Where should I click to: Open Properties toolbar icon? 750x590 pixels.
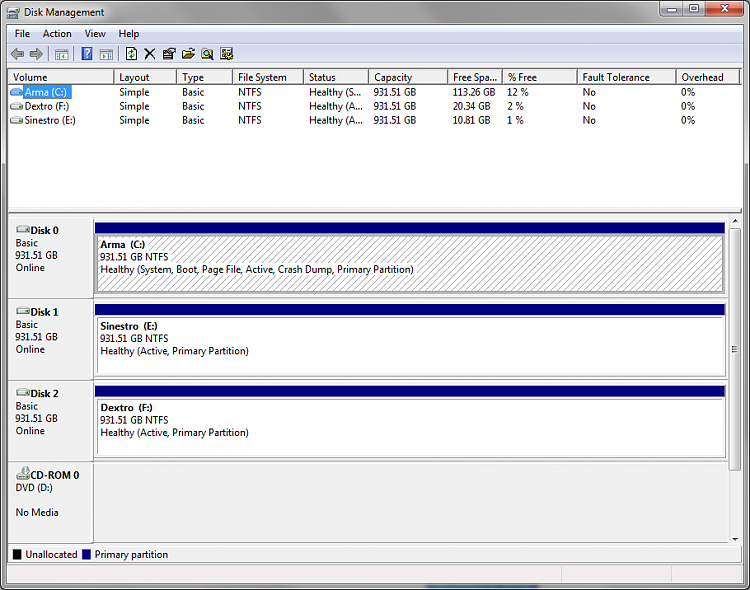(169, 54)
